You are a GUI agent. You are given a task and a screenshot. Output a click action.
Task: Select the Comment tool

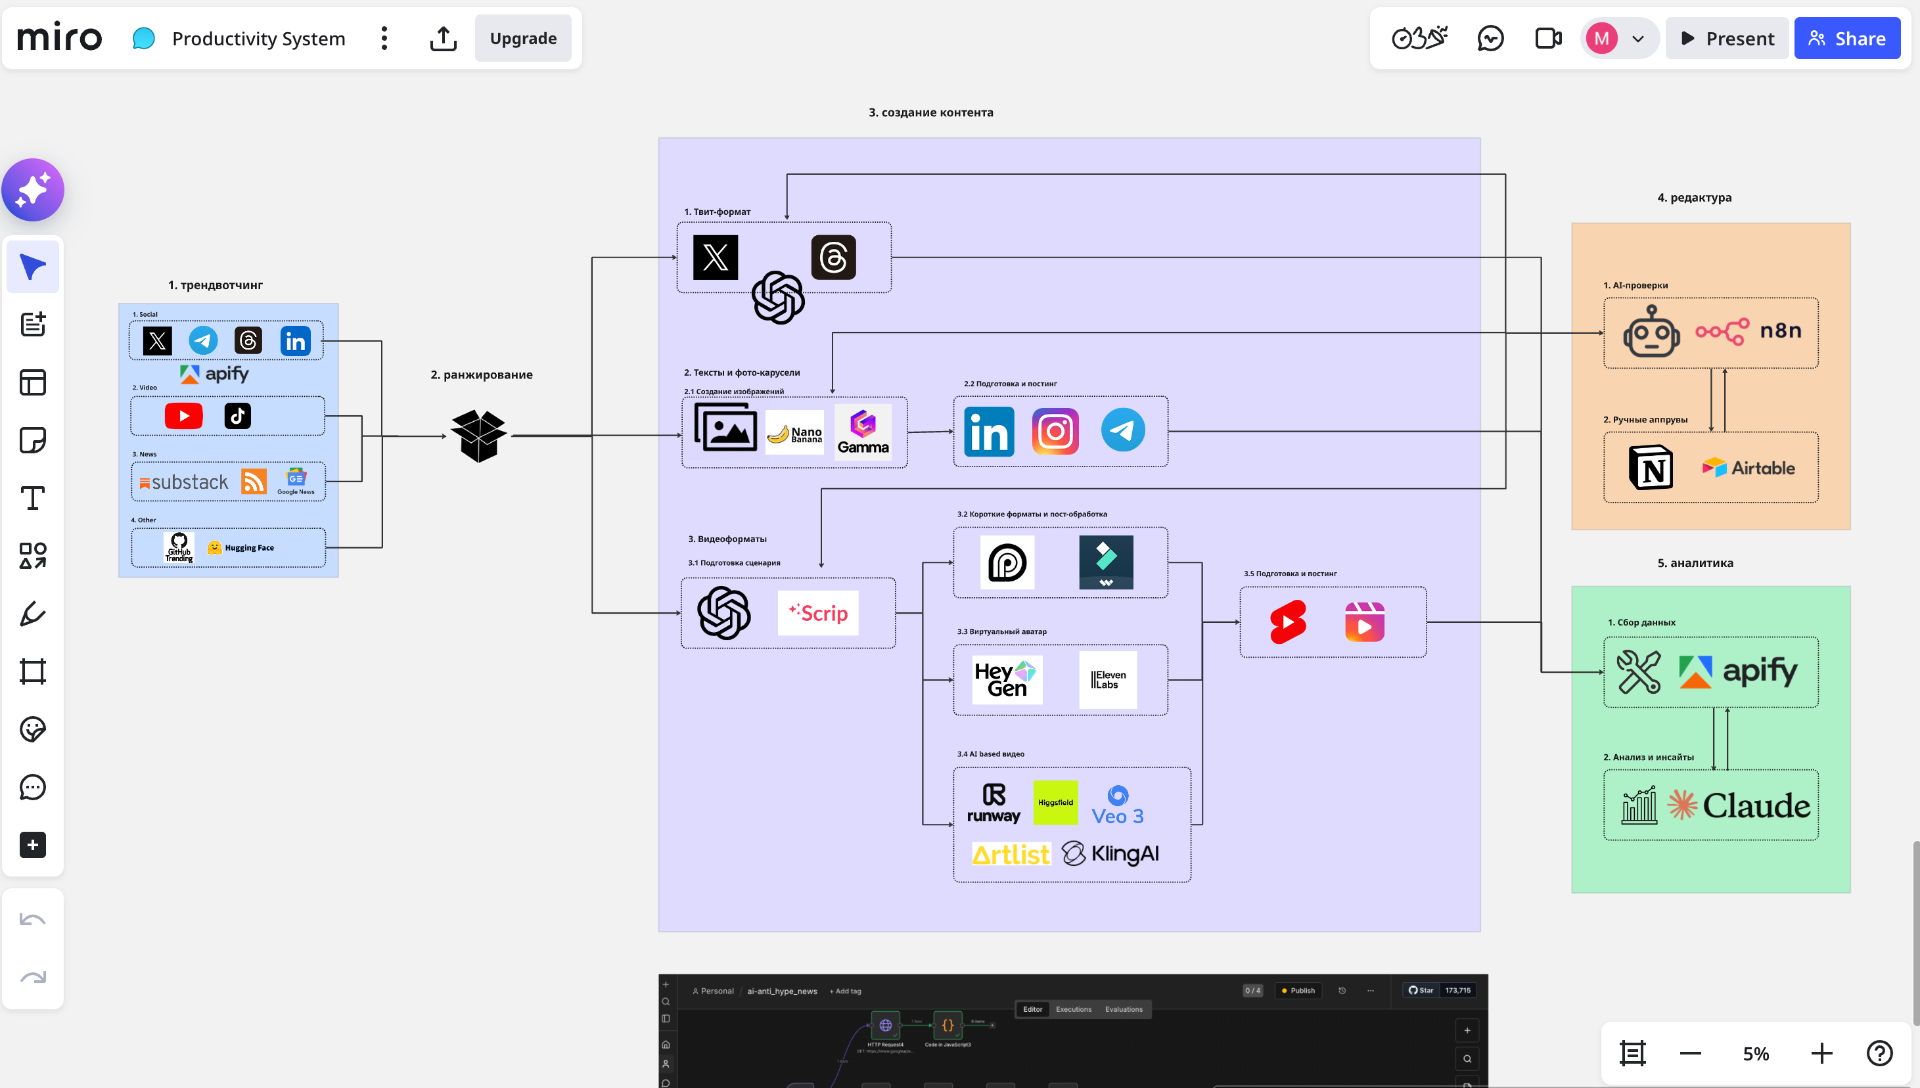click(33, 787)
